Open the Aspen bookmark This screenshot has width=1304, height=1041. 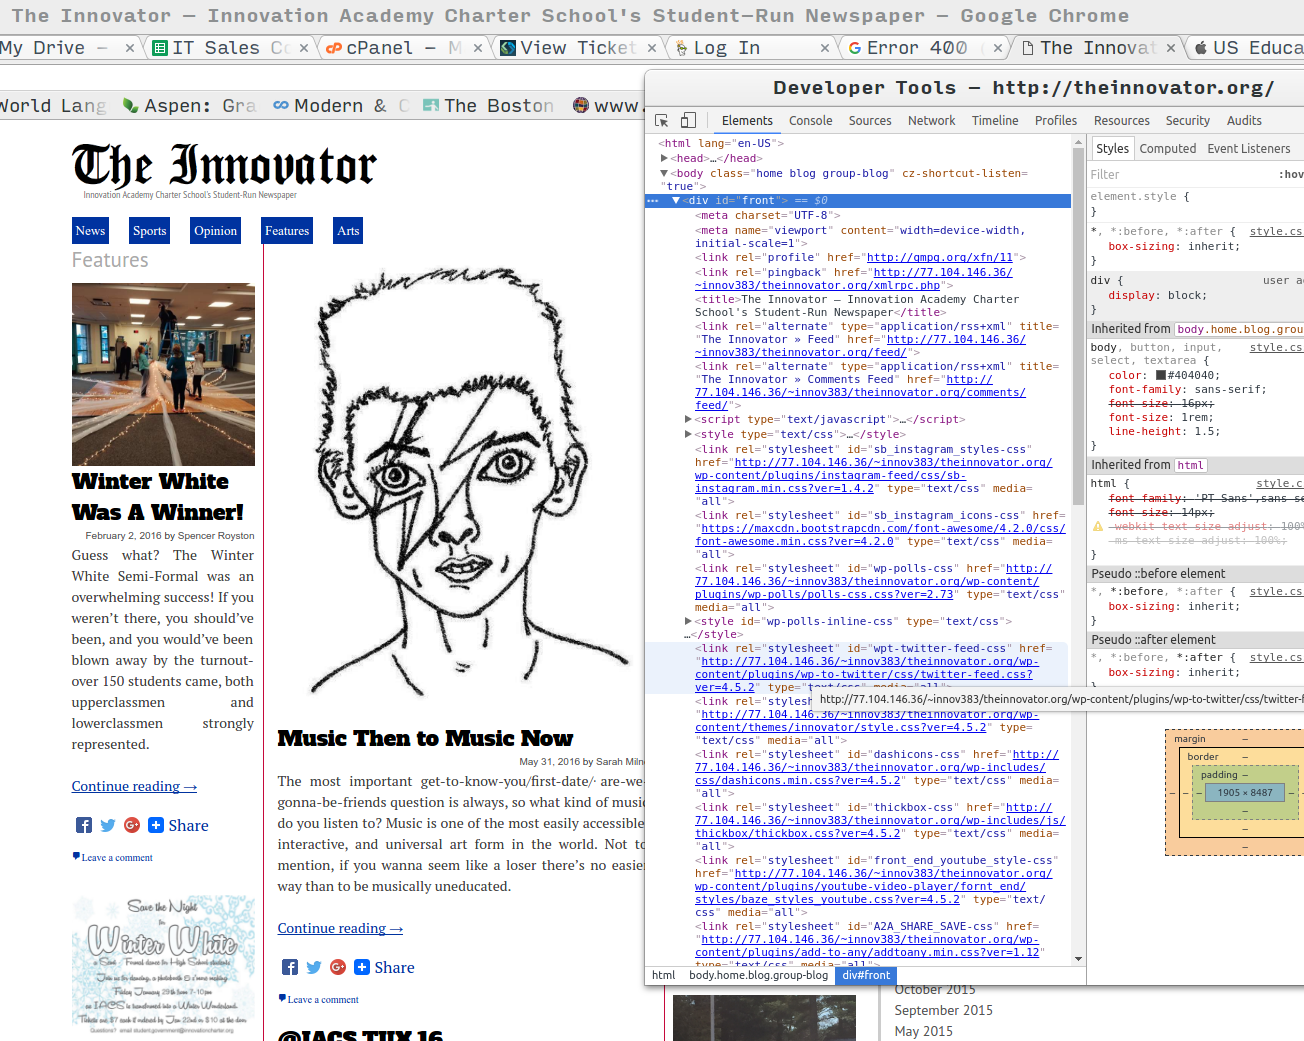188,105
